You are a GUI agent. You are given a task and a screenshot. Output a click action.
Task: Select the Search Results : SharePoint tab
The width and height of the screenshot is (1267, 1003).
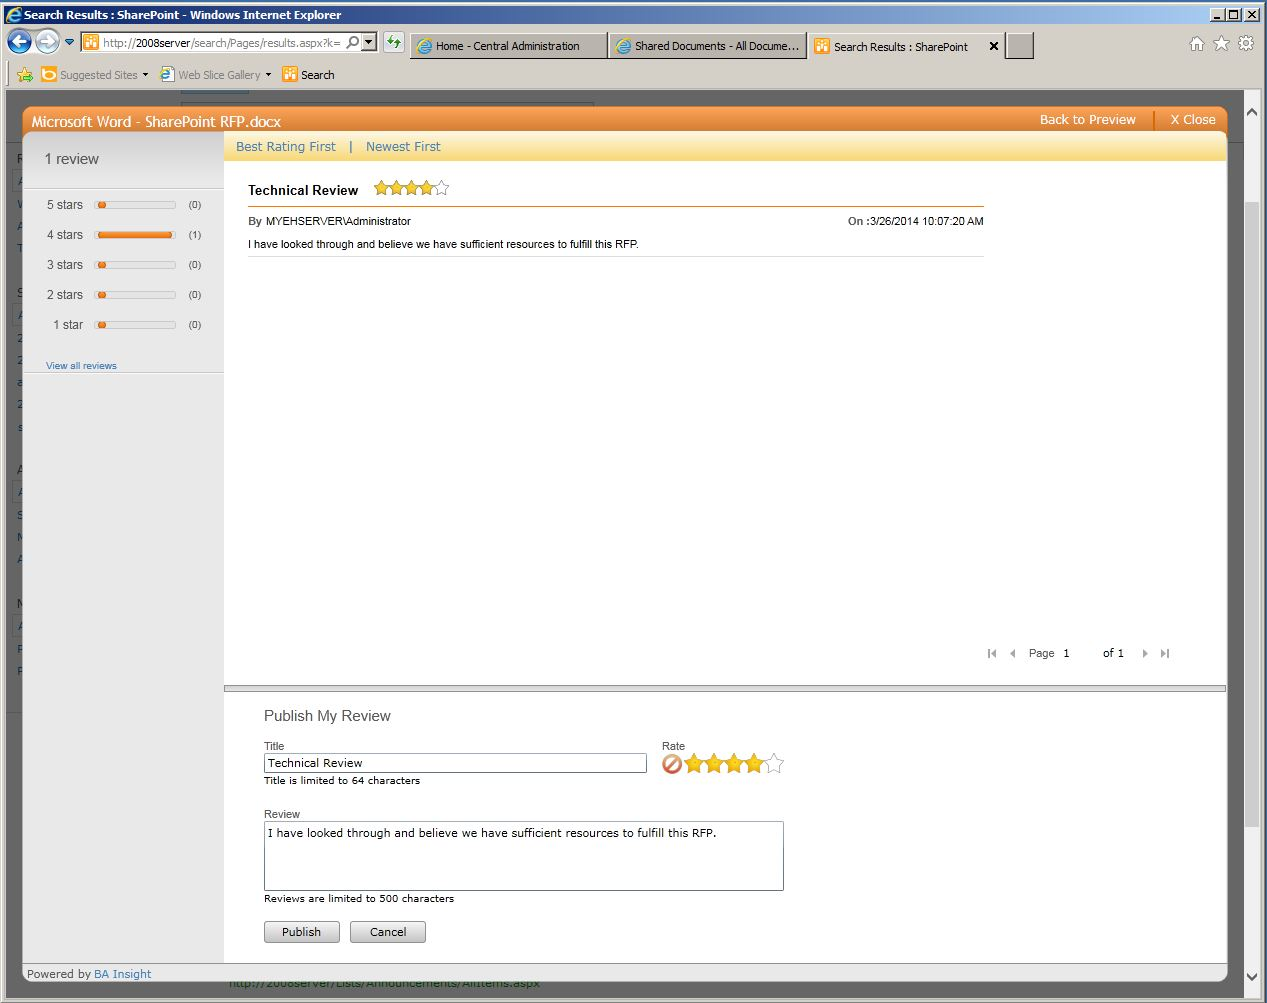coord(900,46)
